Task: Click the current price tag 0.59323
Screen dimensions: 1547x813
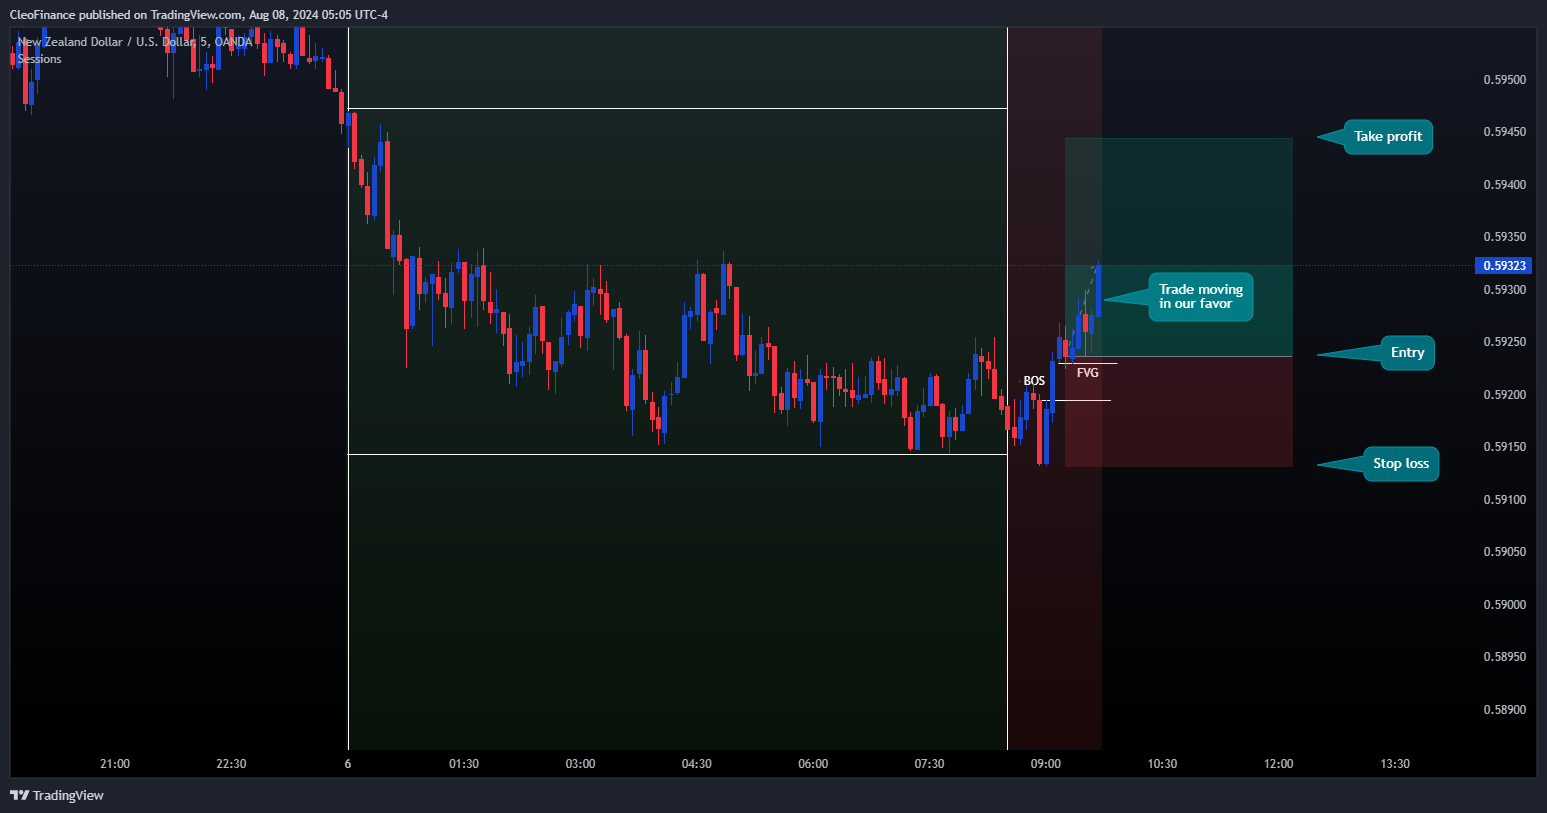Action: (1504, 266)
